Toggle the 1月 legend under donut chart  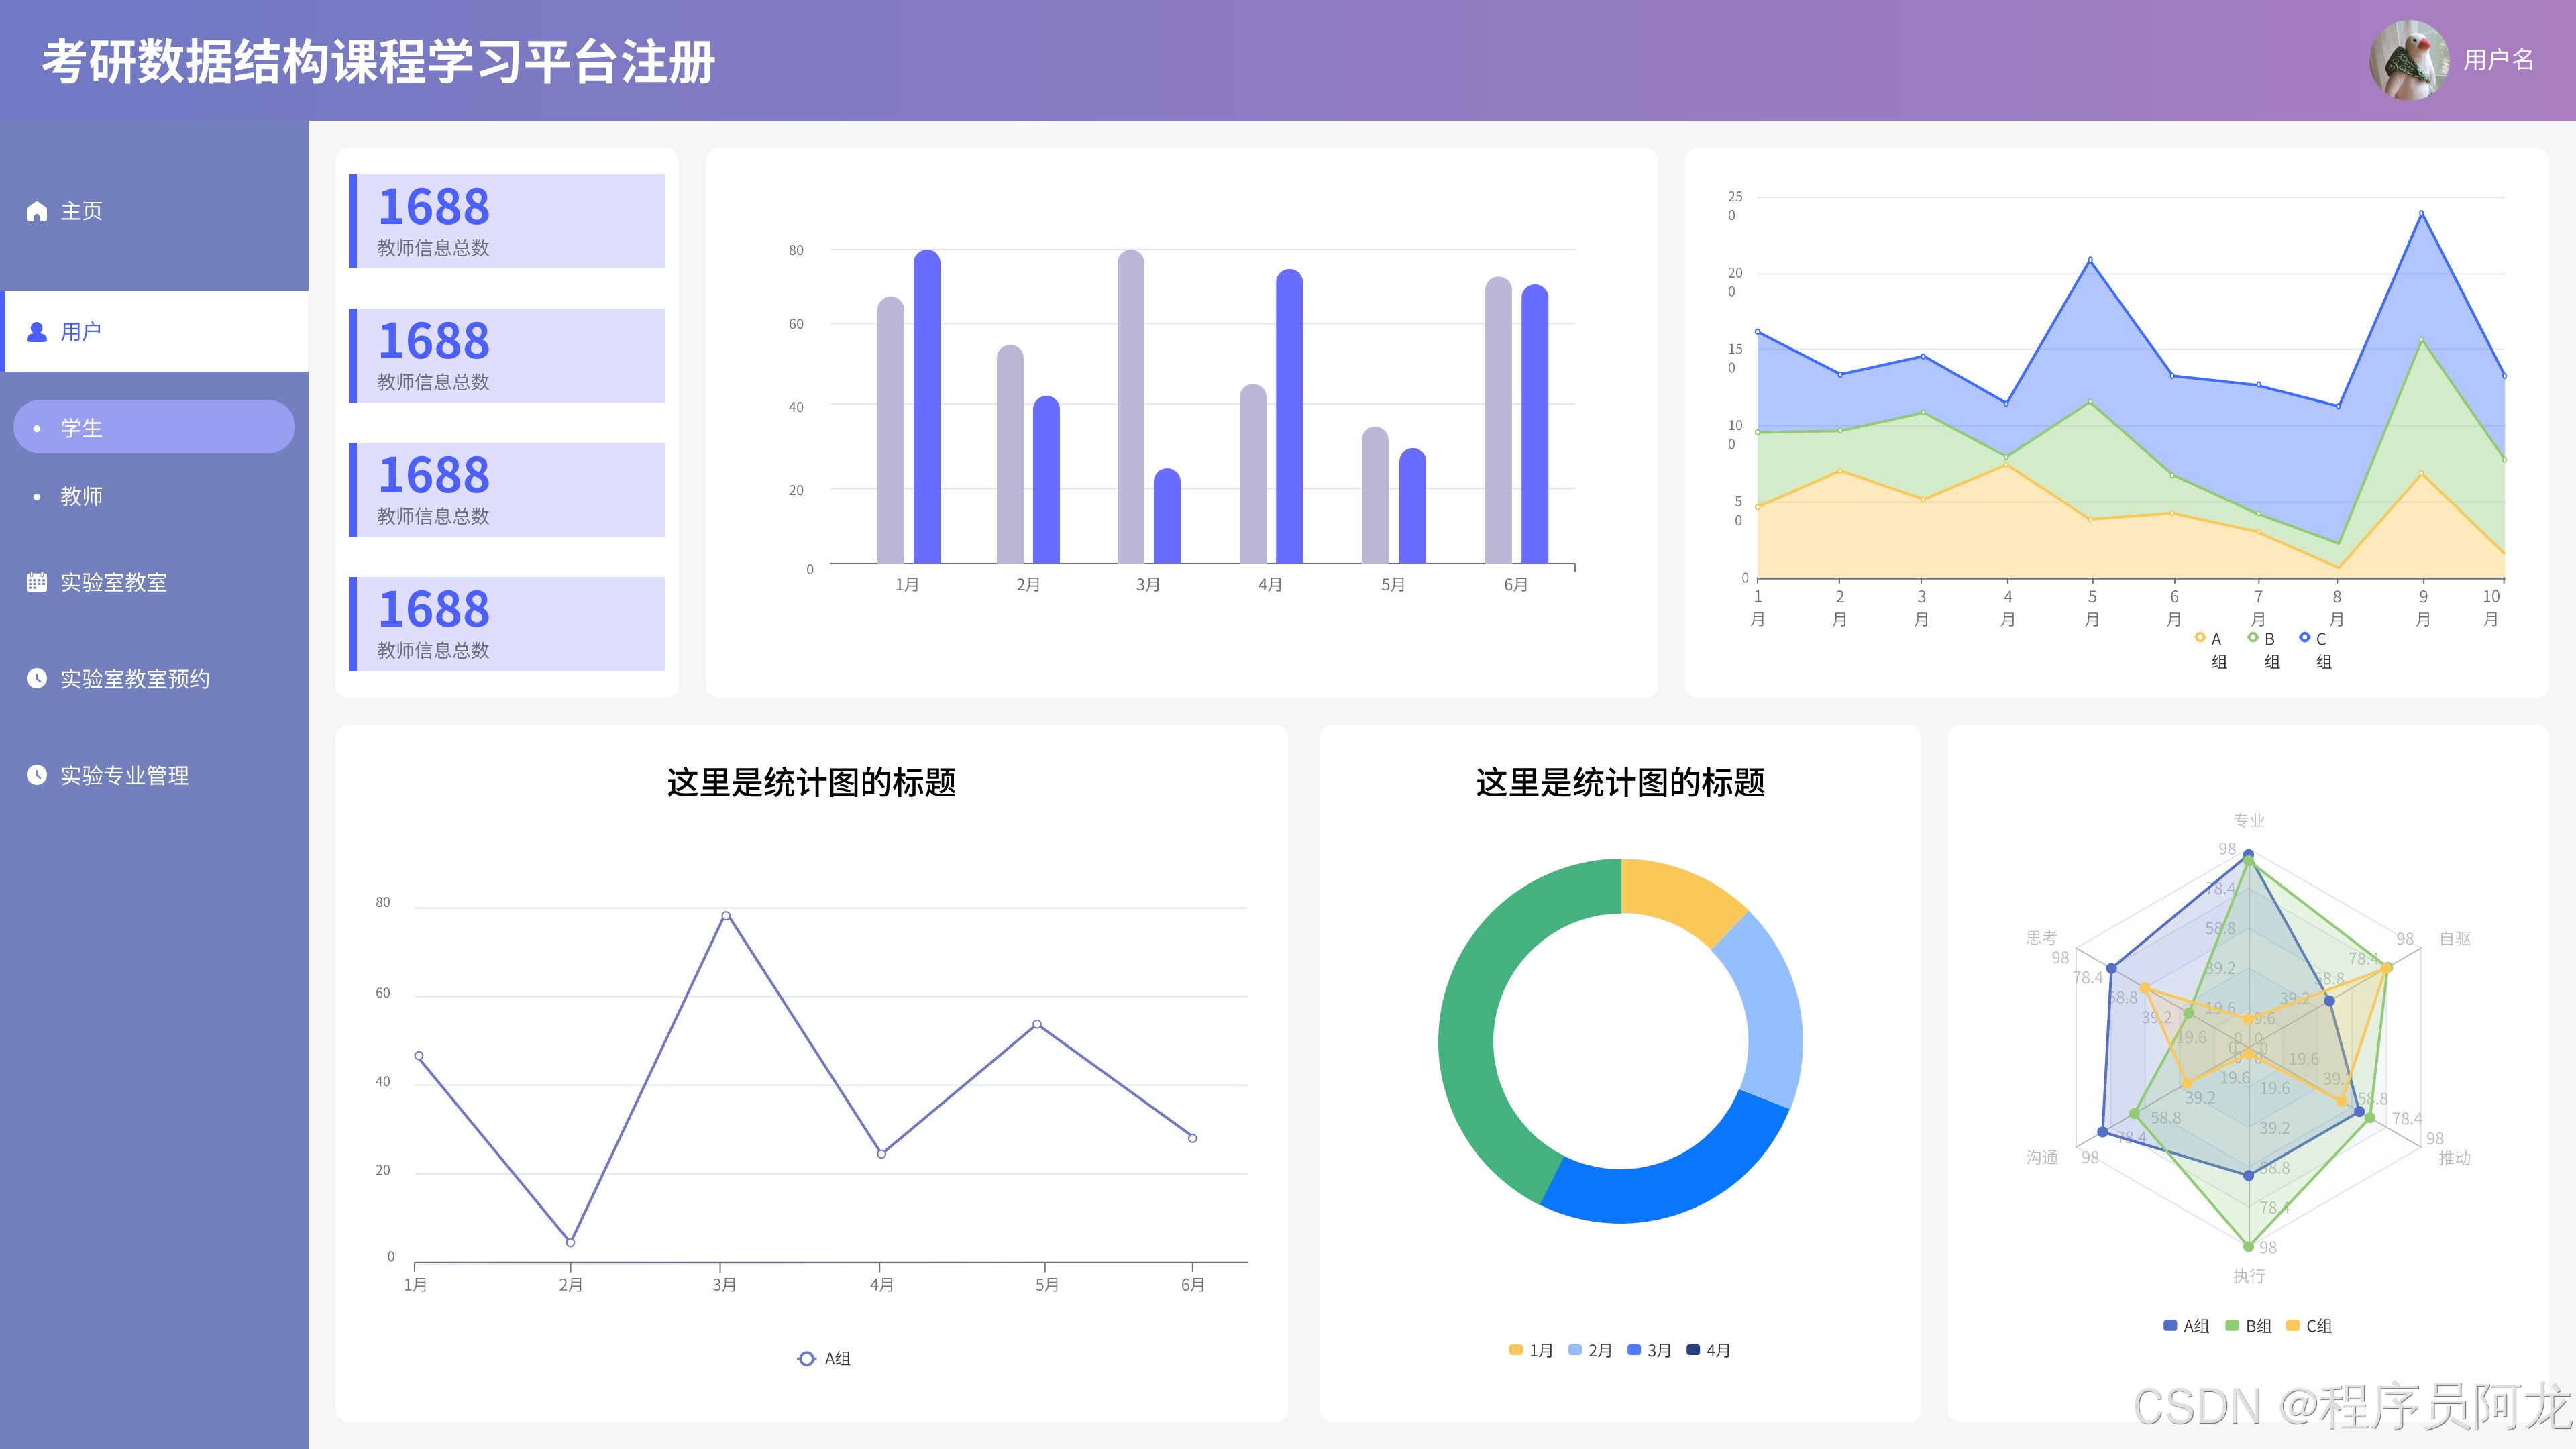point(1531,1350)
